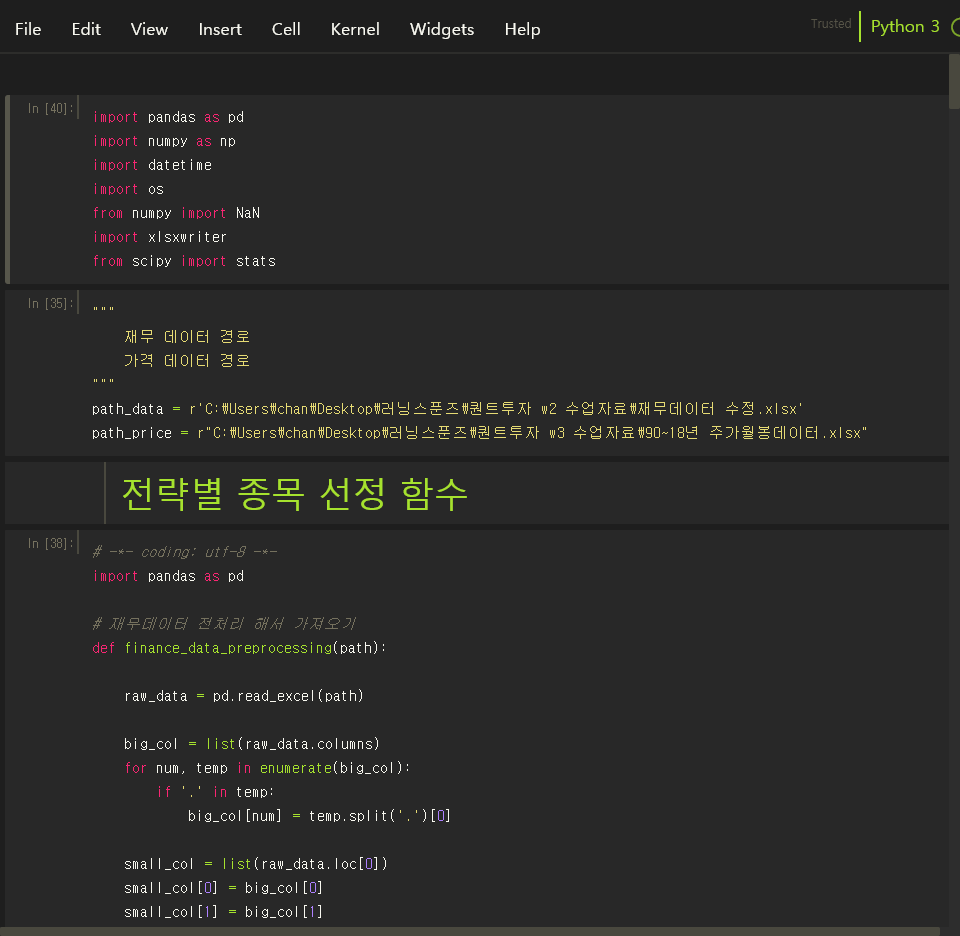Image resolution: width=960 pixels, height=936 pixels.
Task: Click 'small_col = list(raw_data.loc[0])' line
Action: pos(256,864)
